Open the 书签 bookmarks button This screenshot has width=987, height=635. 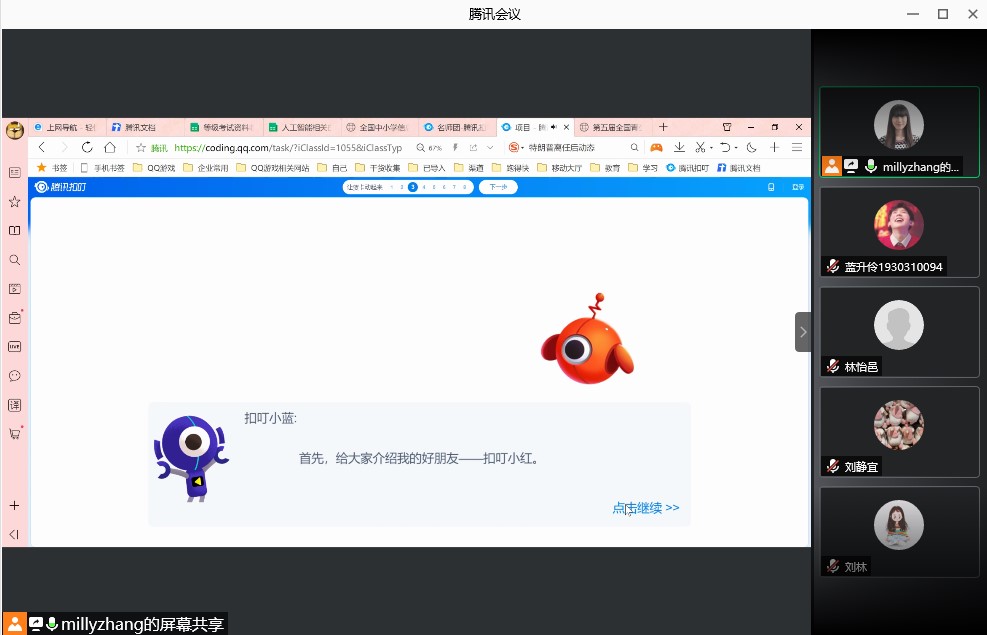[x=52, y=168]
